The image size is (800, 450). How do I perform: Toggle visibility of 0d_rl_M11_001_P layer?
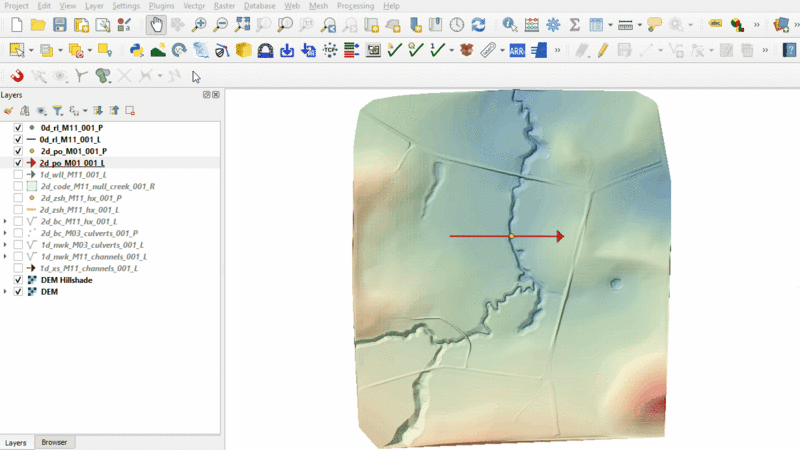point(18,128)
